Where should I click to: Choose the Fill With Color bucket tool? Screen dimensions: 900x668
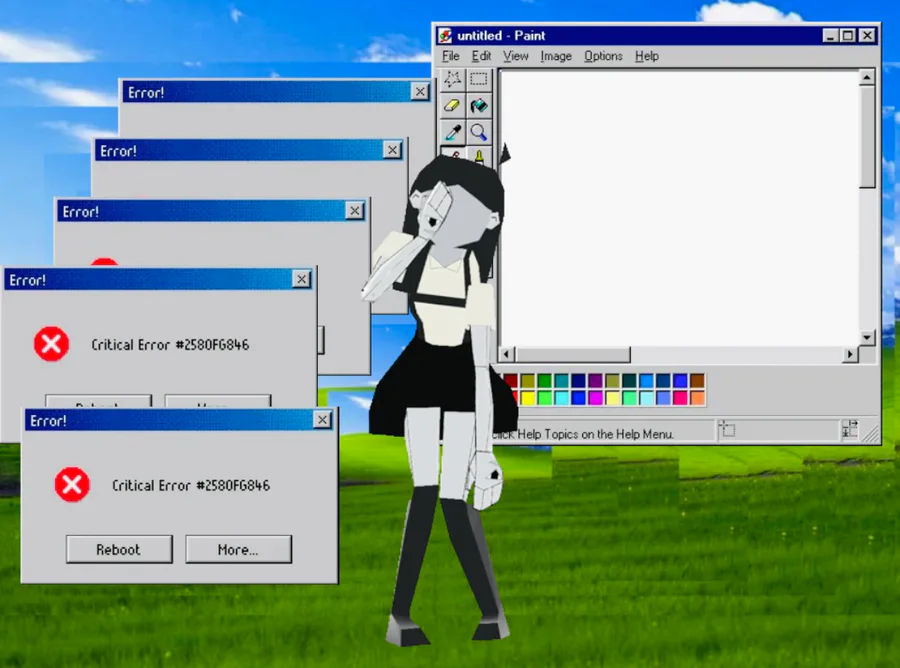point(479,106)
